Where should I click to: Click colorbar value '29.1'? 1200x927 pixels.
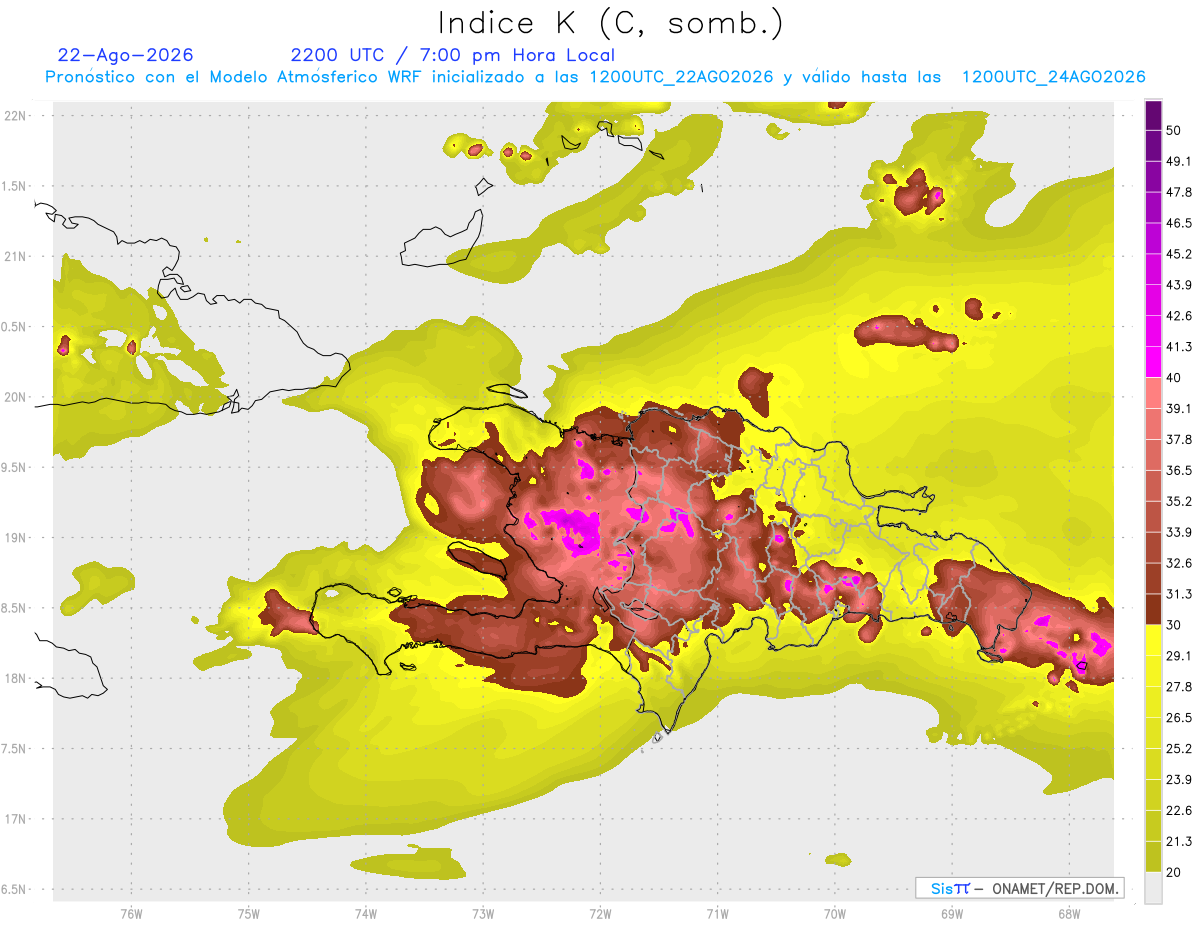tap(1178, 656)
